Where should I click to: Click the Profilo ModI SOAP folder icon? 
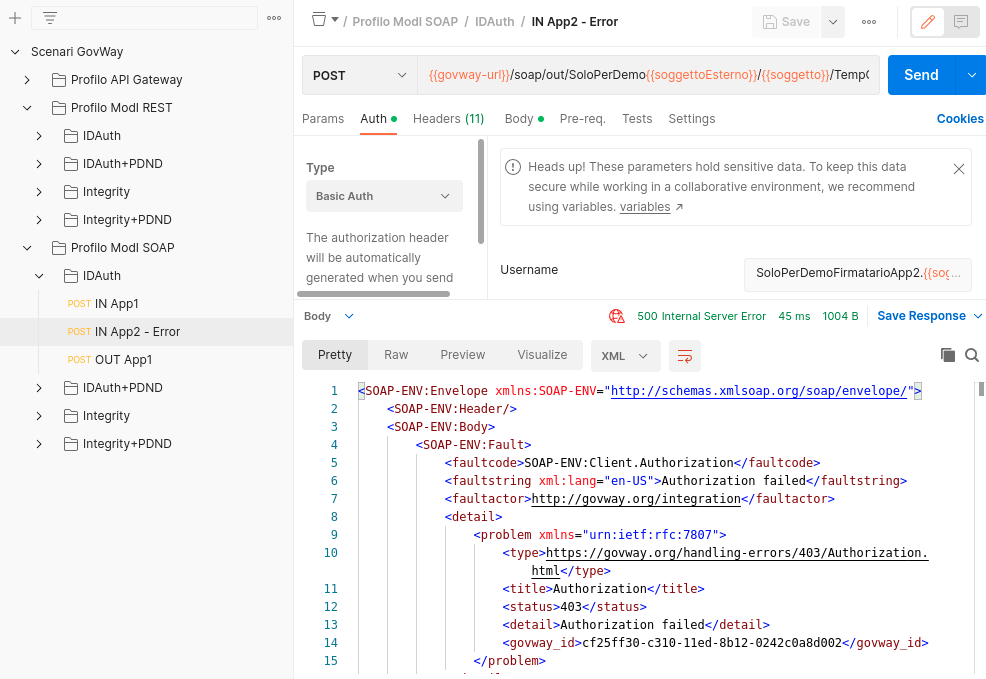click(59, 248)
